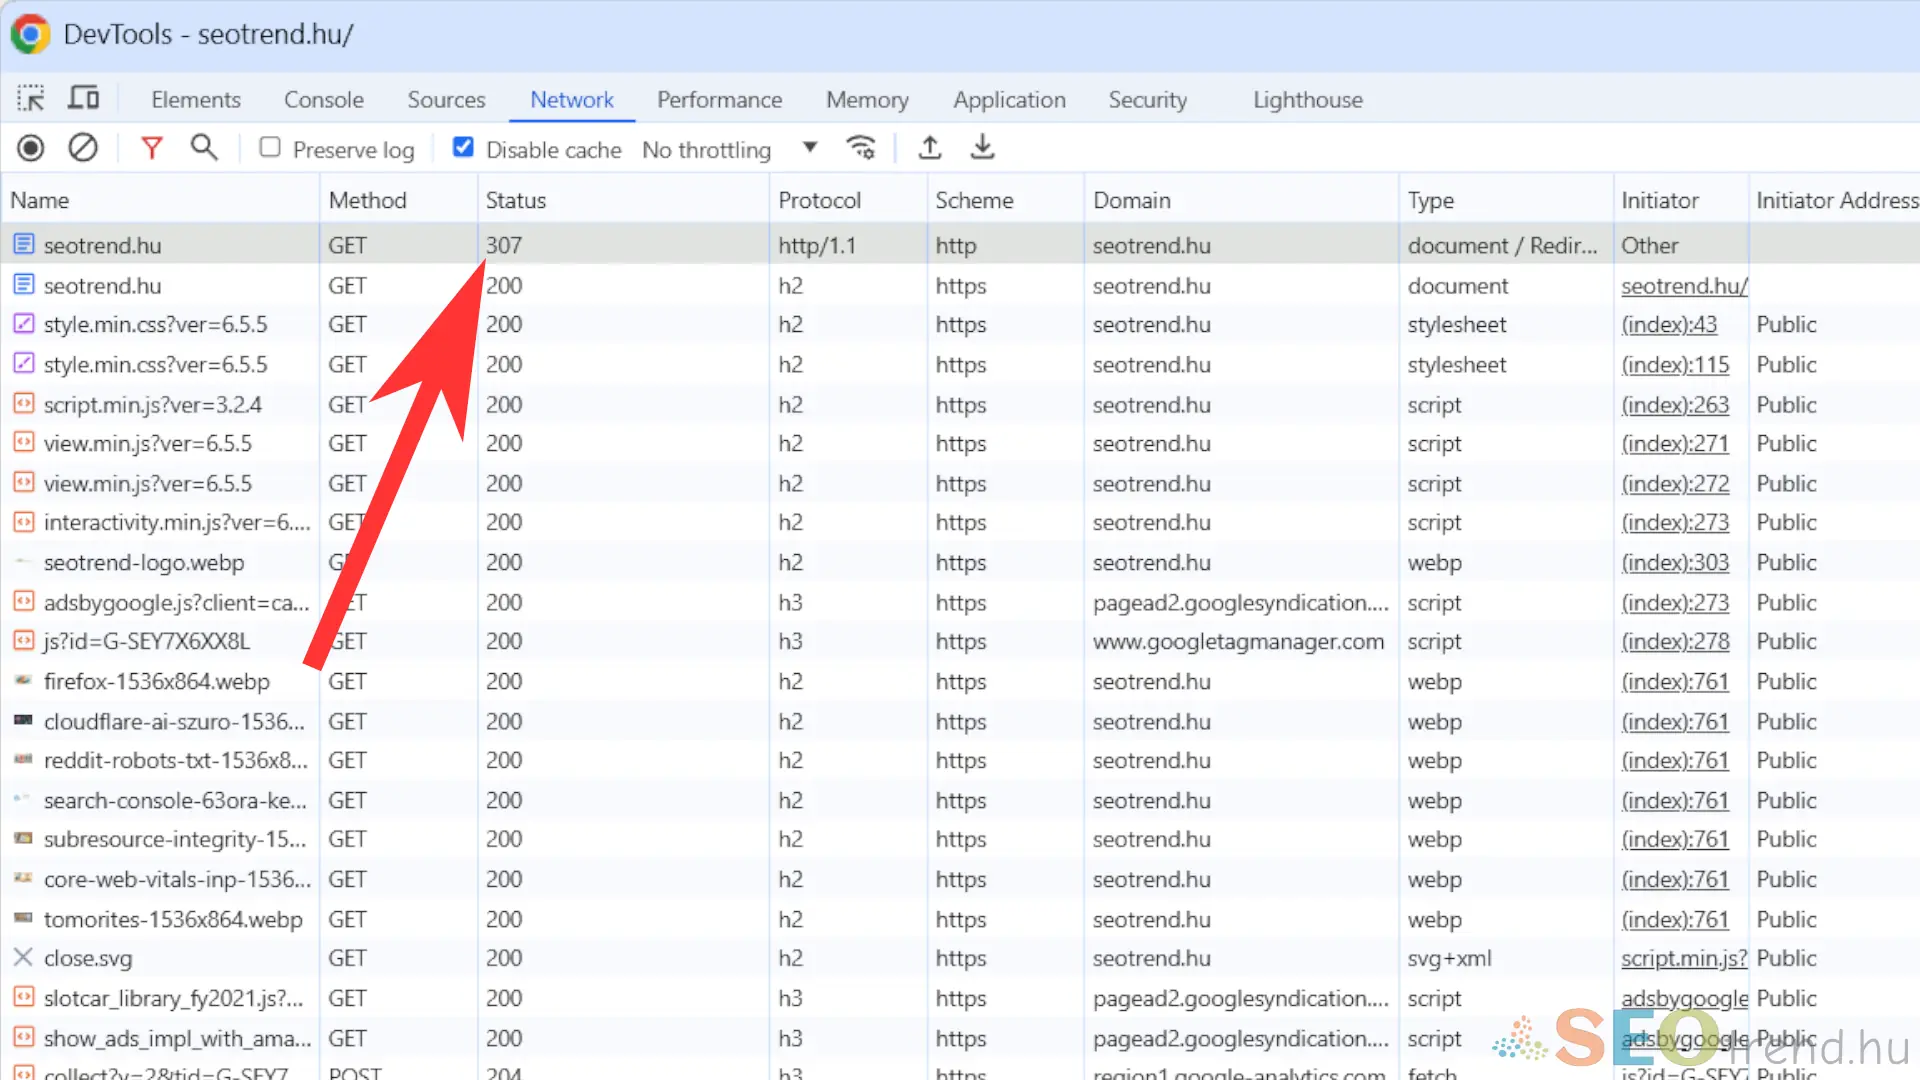This screenshot has height=1080, width=1920.
Task: Click the X icon beside close.svg
Action: coord(23,957)
